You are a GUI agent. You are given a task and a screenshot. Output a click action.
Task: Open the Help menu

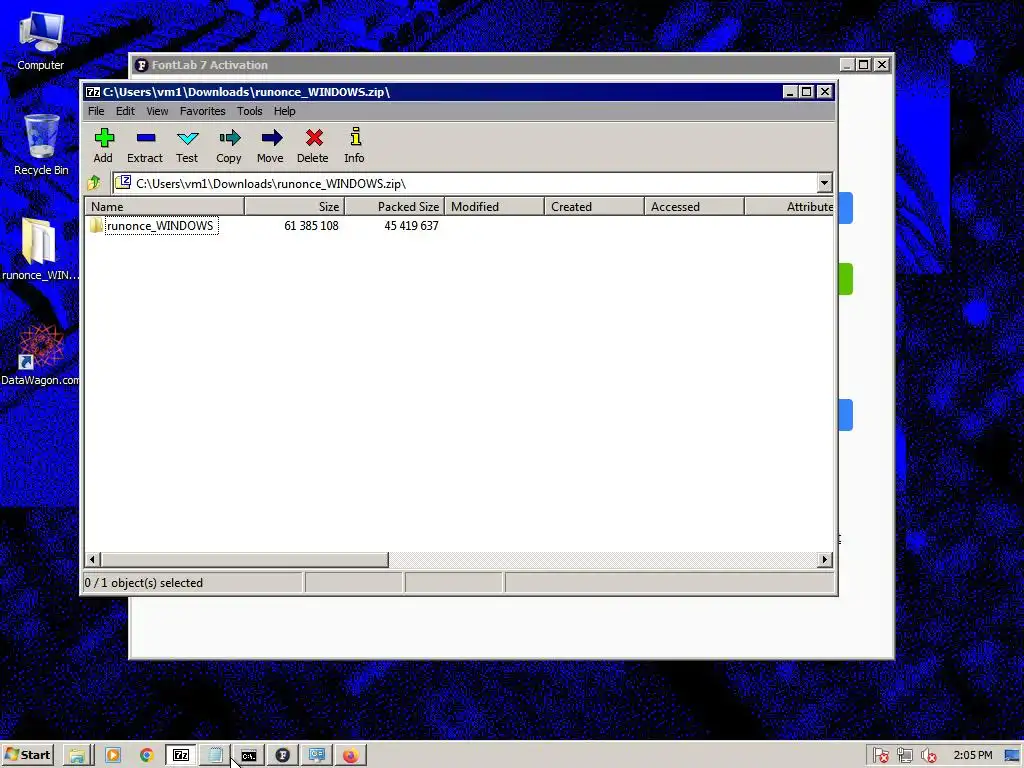[x=284, y=111]
